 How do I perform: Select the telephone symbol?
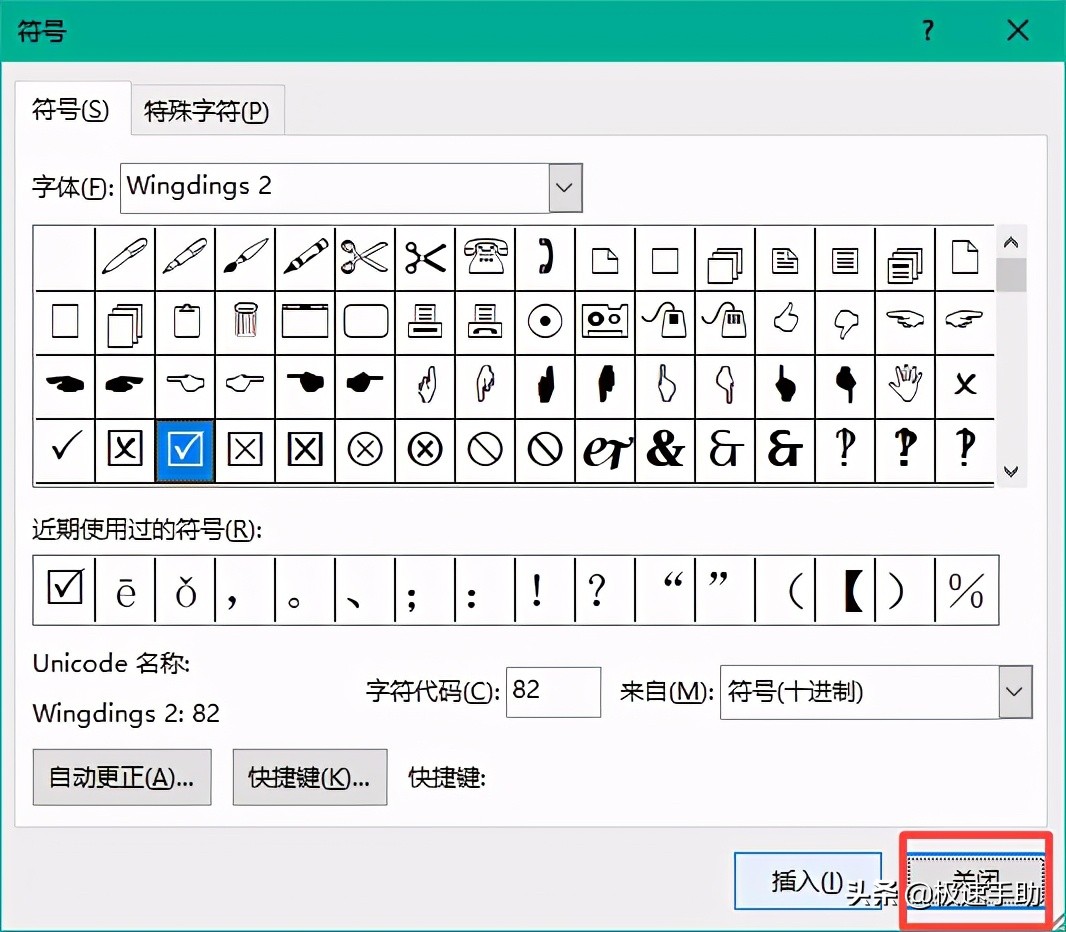click(485, 259)
